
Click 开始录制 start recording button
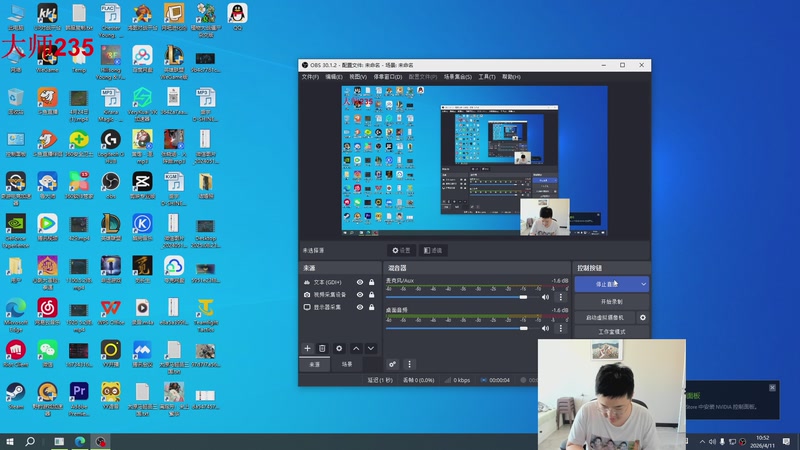(612, 302)
